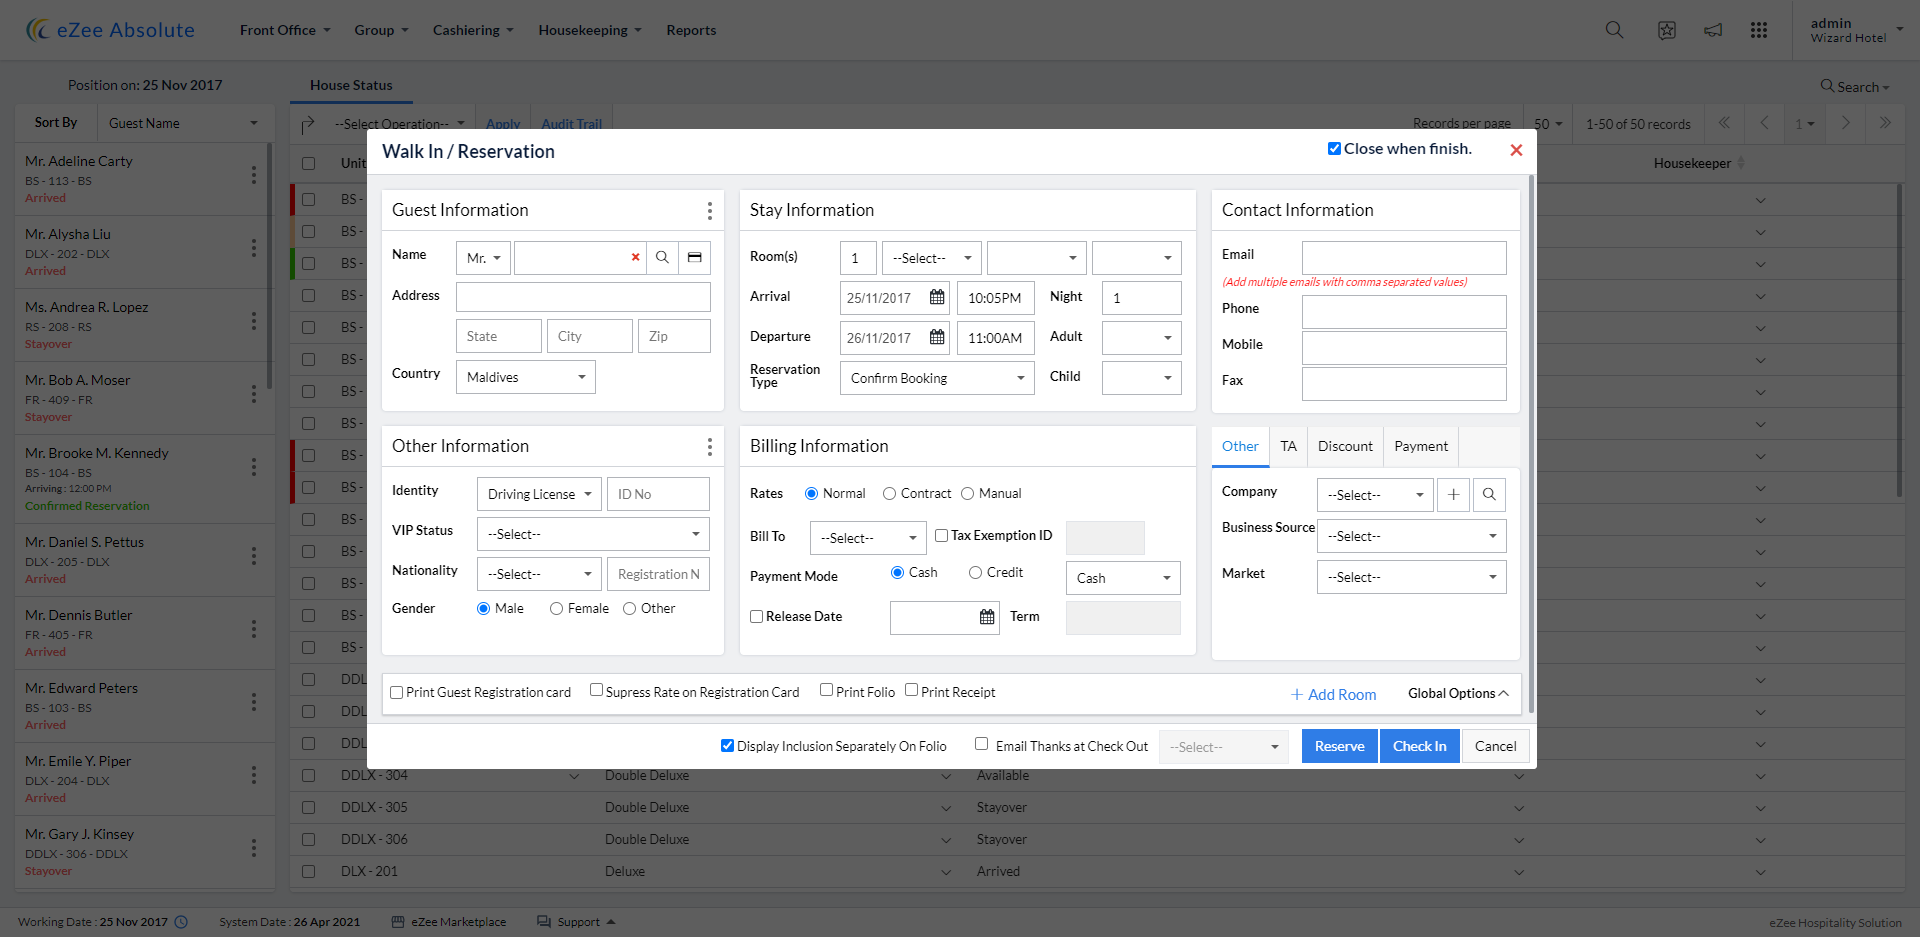Click the Check In button
Screen dimensions: 1920x937
[1420, 747]
